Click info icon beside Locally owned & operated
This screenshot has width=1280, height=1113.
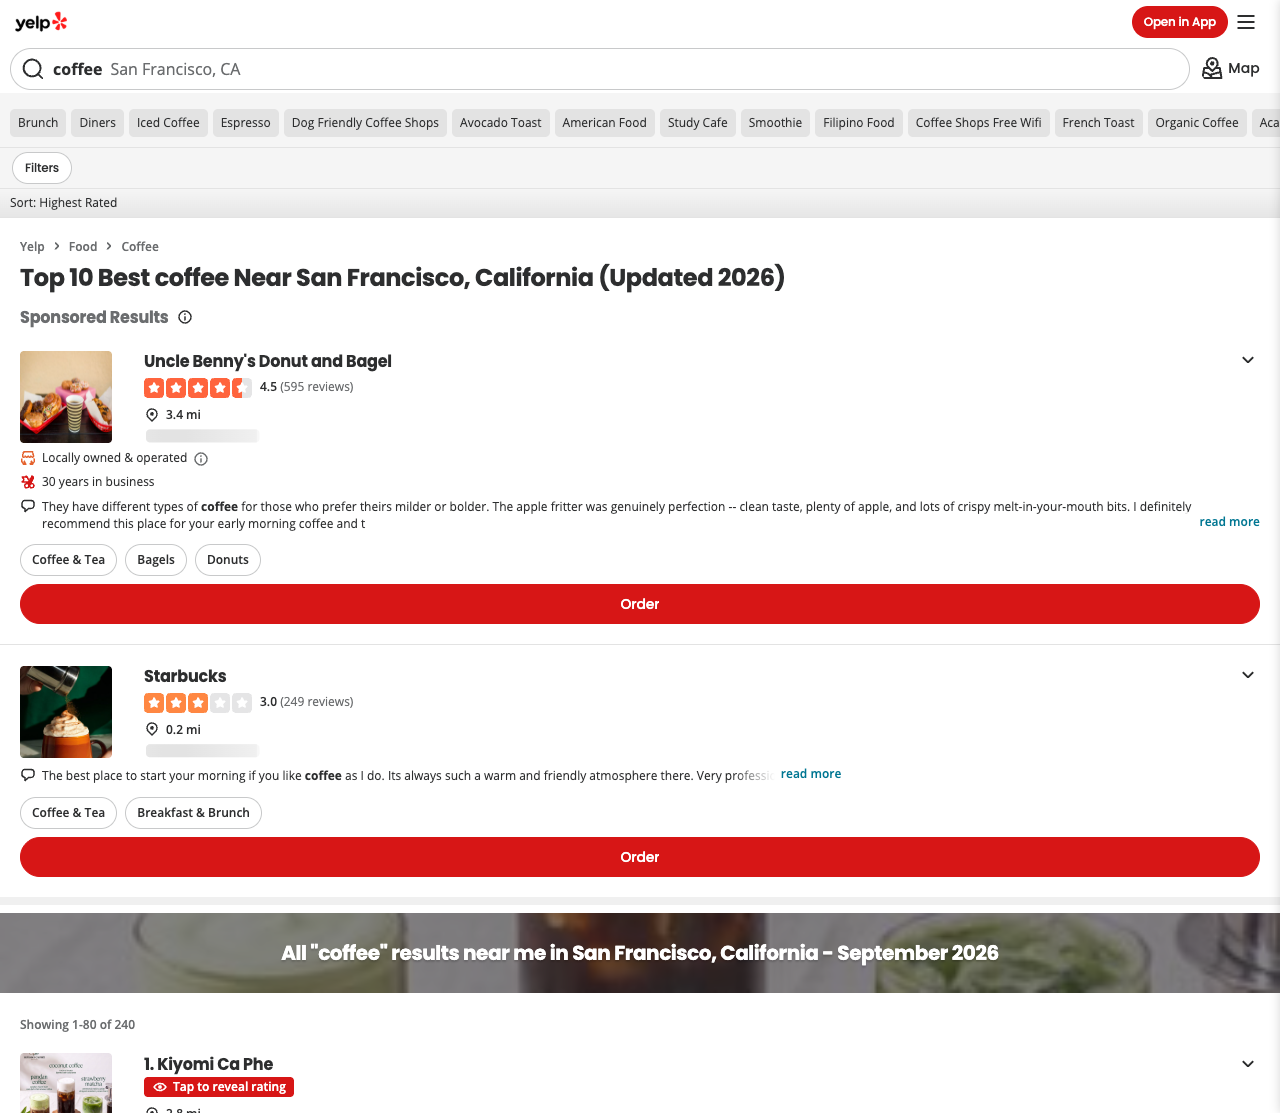click(201, 459)
